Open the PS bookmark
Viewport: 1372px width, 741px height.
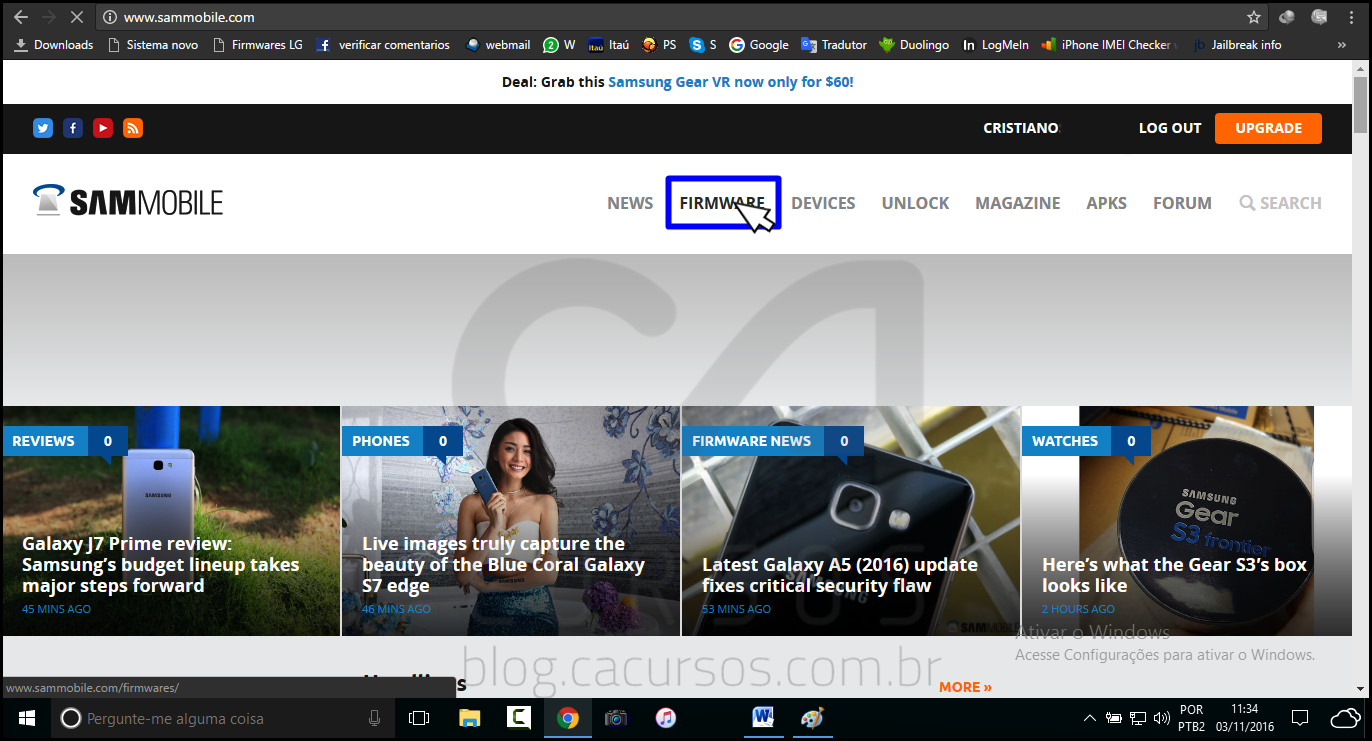click(659, 45)
